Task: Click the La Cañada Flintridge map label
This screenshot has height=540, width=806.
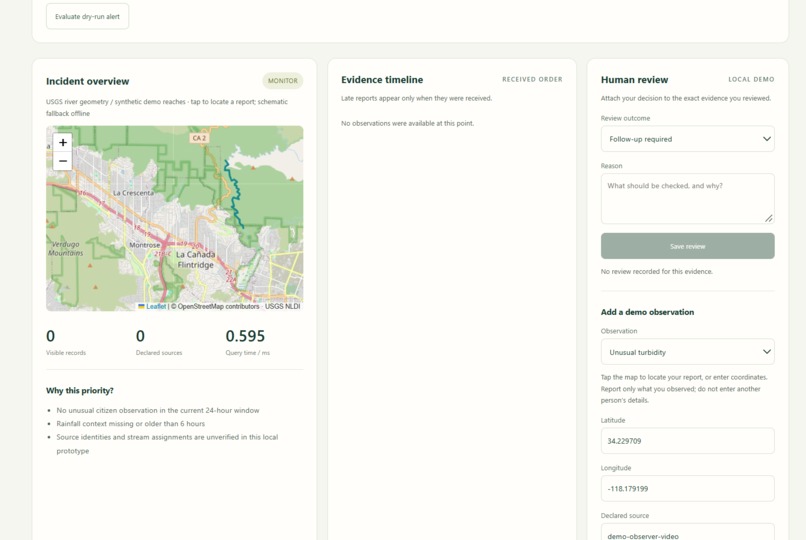Action: (195, 259)
